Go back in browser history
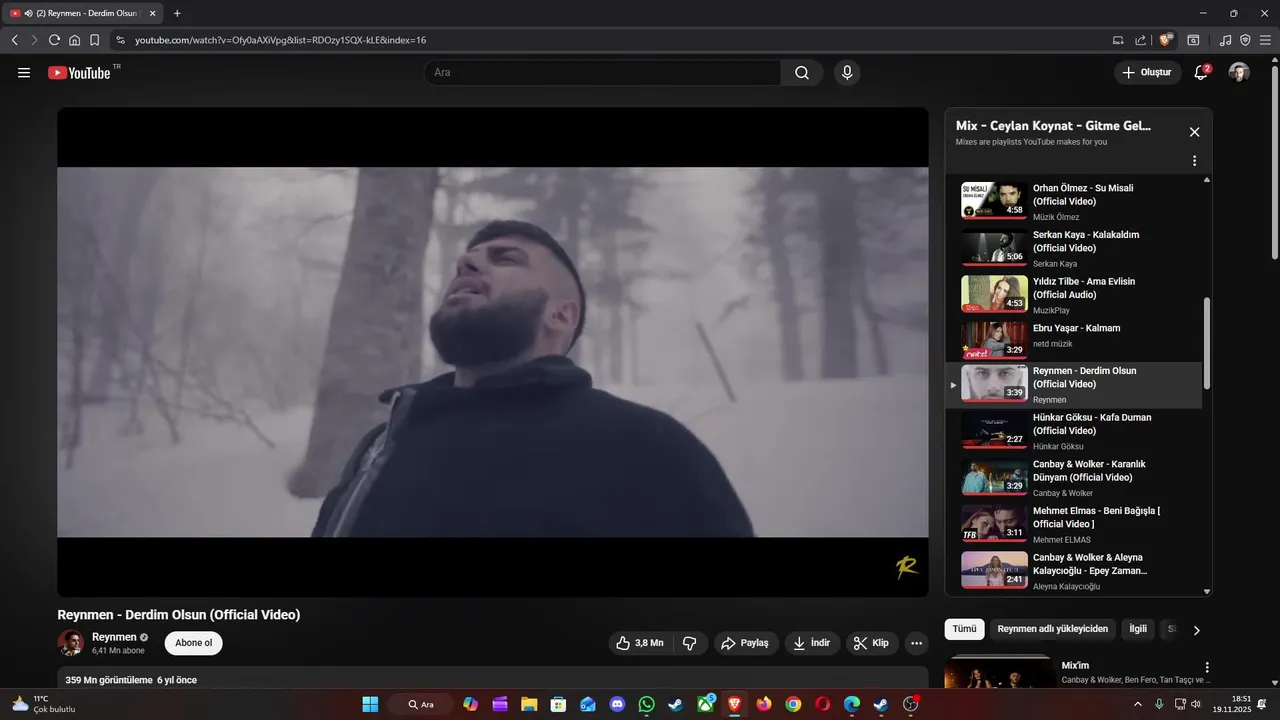The image size is (1280, 720). click(15, 40)
